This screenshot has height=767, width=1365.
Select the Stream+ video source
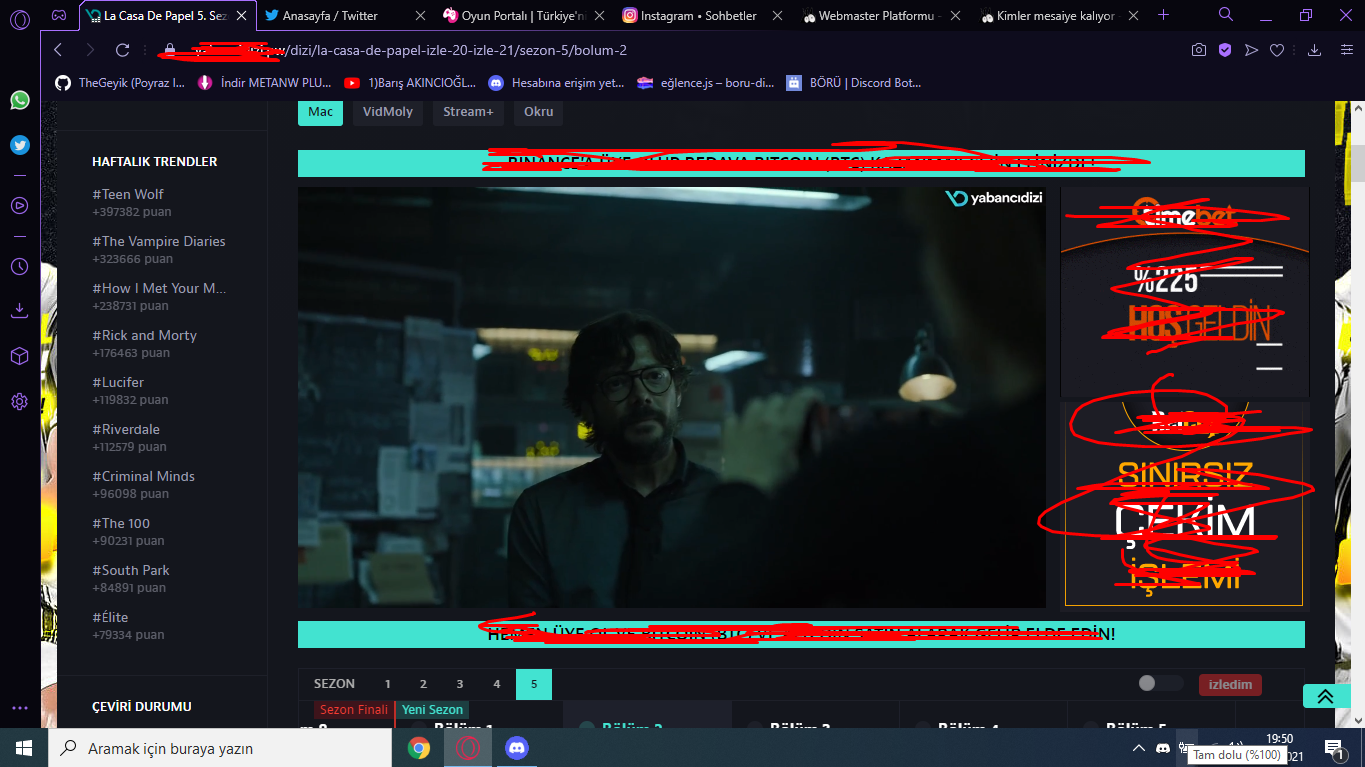[x=469, y=112]
